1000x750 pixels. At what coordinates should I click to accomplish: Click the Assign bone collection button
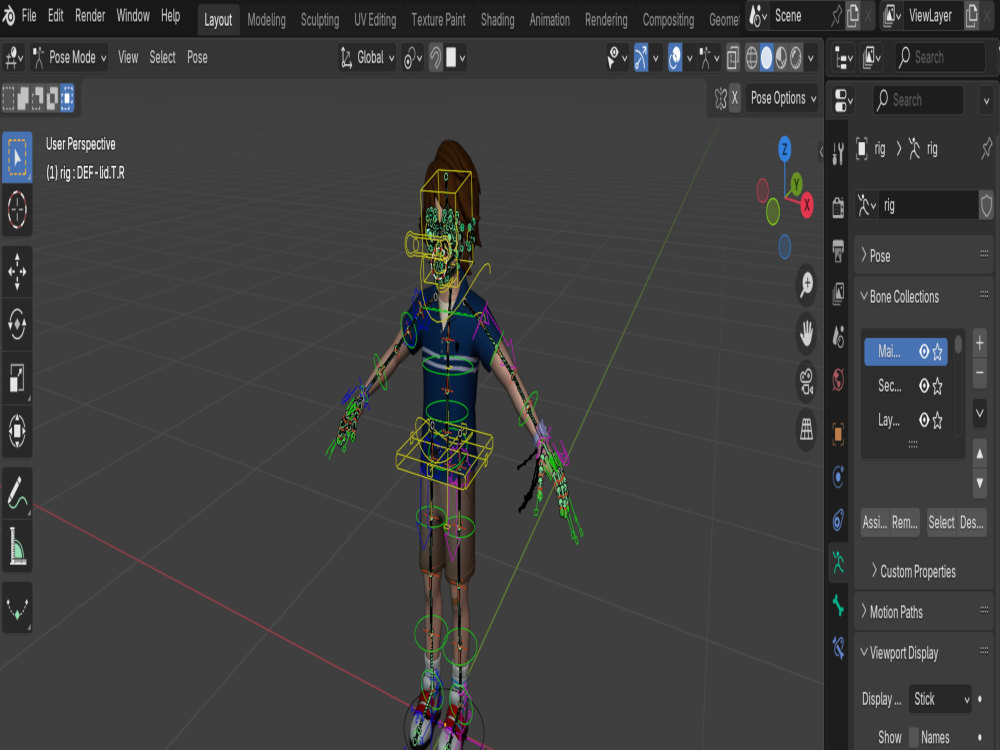pos(875,523)
